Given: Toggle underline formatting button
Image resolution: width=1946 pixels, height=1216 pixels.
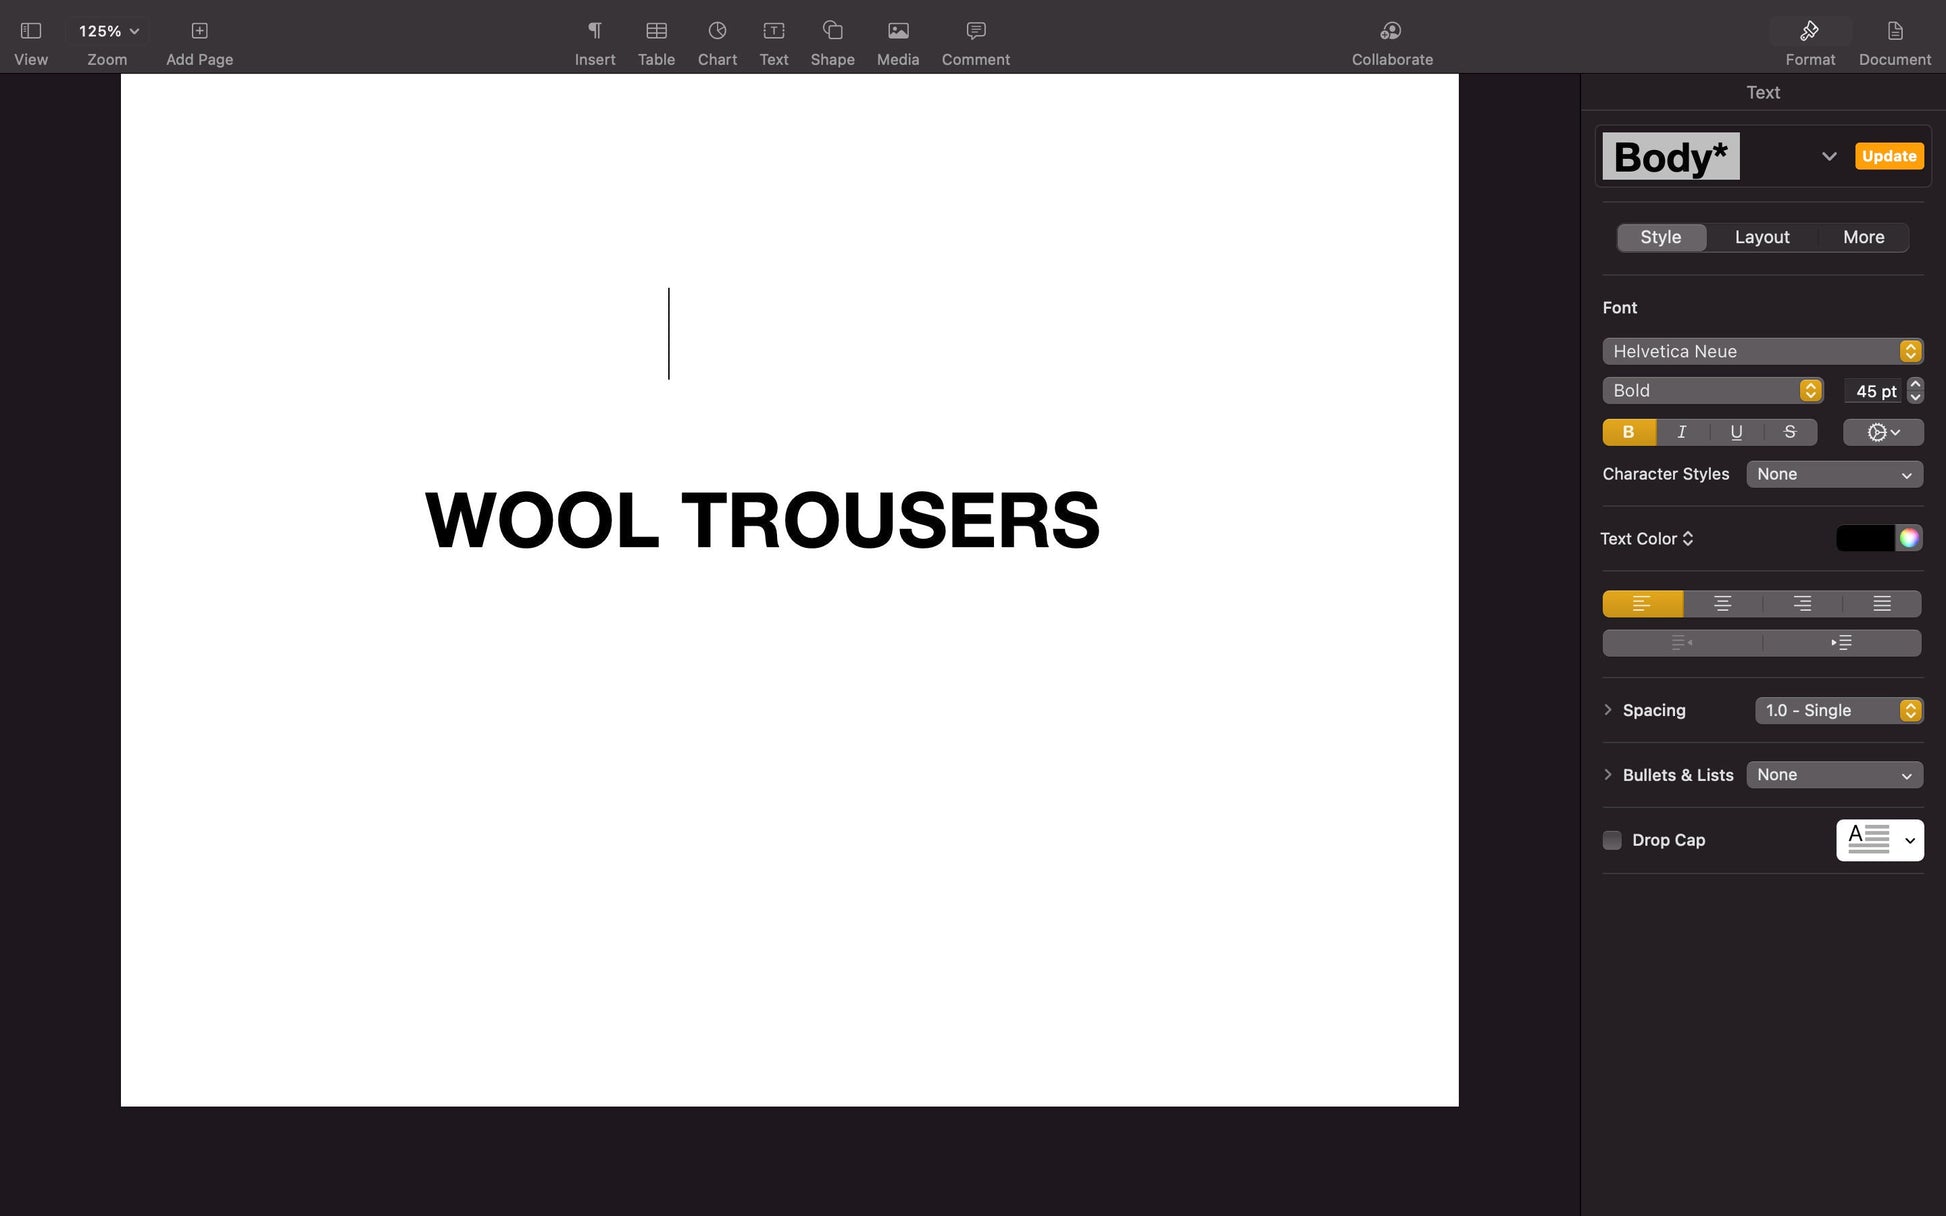Looking at the screenshot, I should [1736, 432].
